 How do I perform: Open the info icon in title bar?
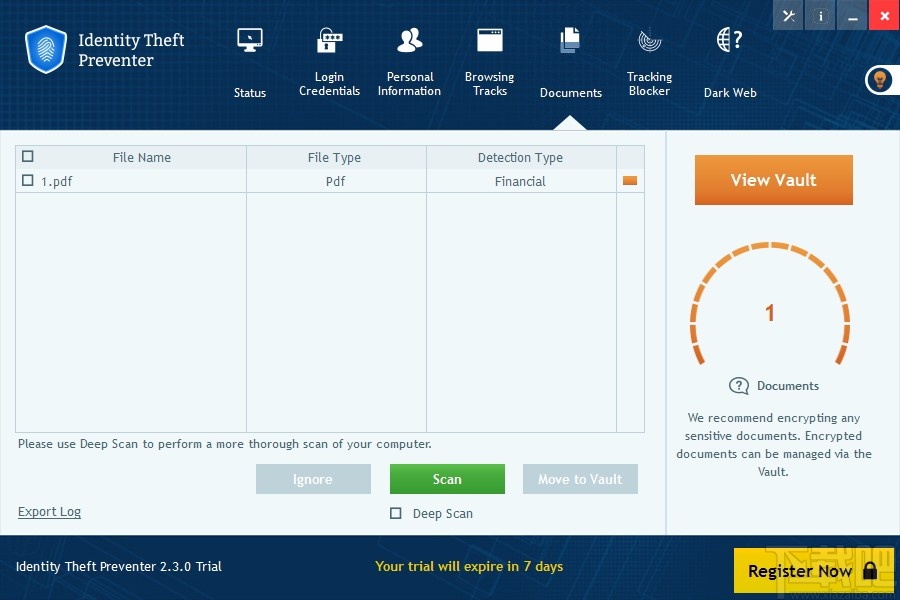click(x=820, y=16)
